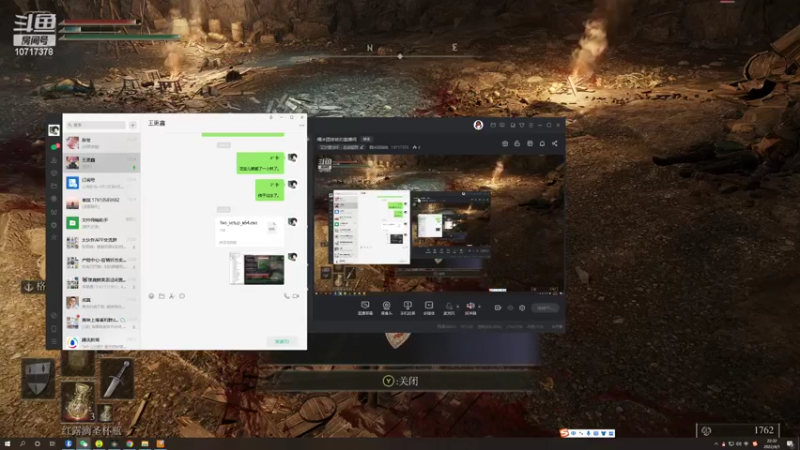Select the 王秉鑫 conversation in chat list

click(102, 163)
